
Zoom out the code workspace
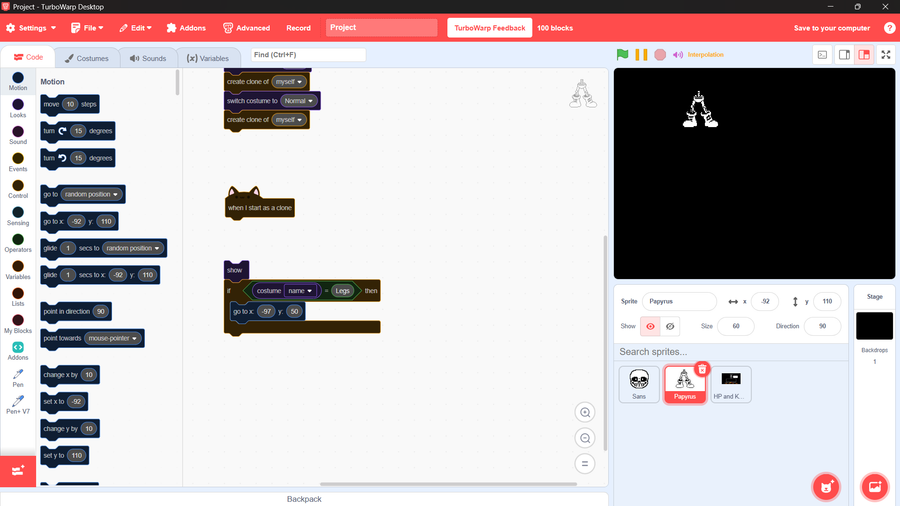[x=585, y=438]
